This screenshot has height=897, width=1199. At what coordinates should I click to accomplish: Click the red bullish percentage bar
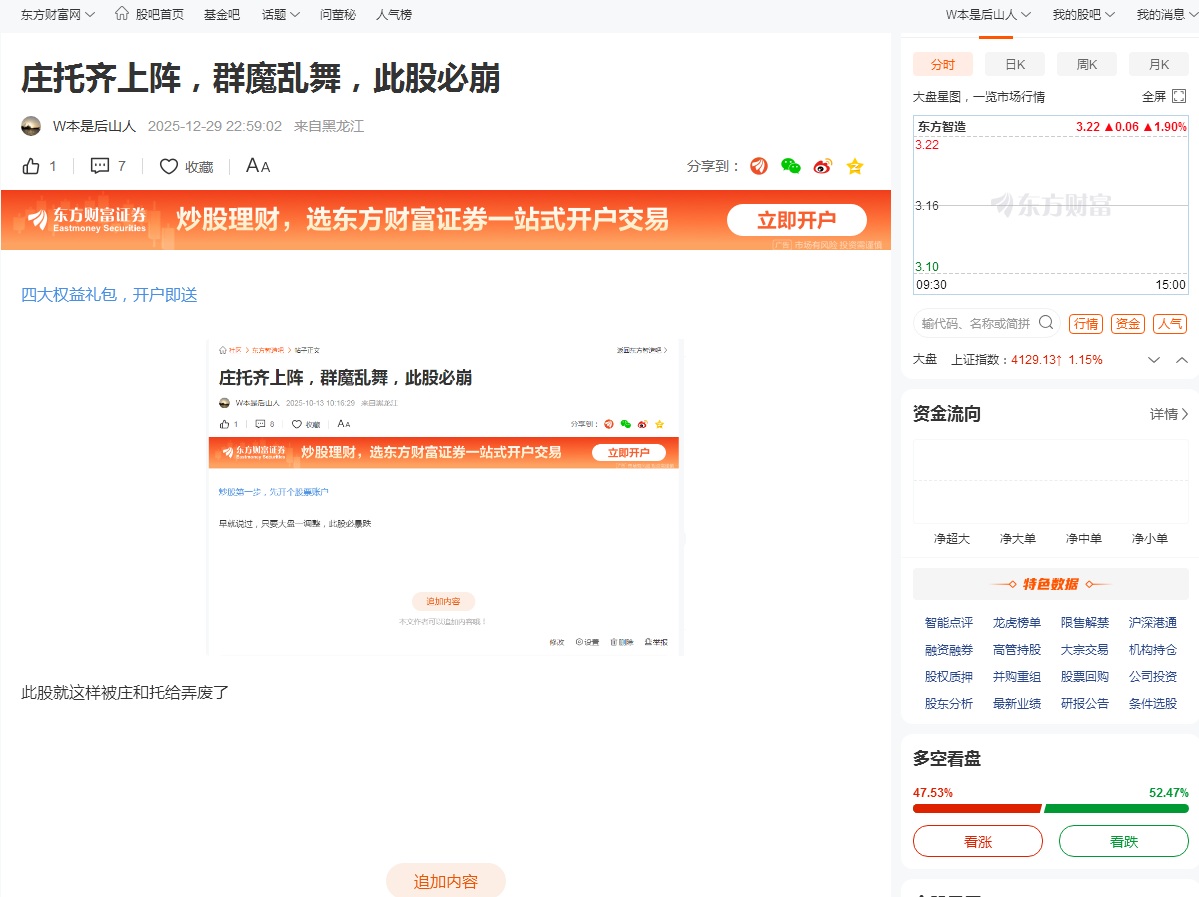click(977, 808)
